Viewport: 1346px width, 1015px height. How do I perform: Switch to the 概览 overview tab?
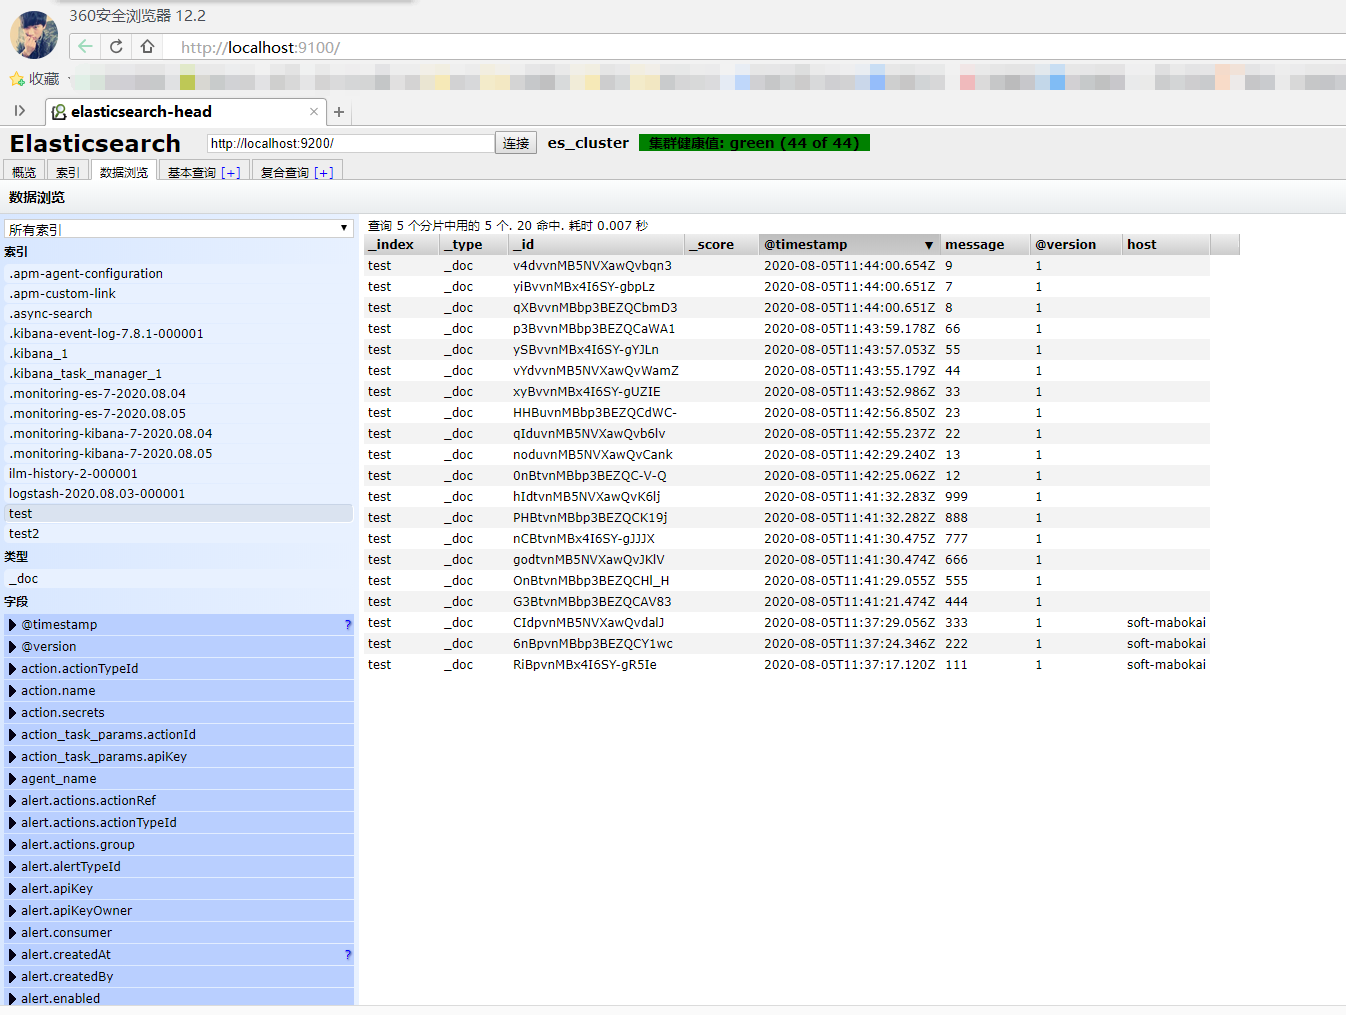(x=24, y=172)
